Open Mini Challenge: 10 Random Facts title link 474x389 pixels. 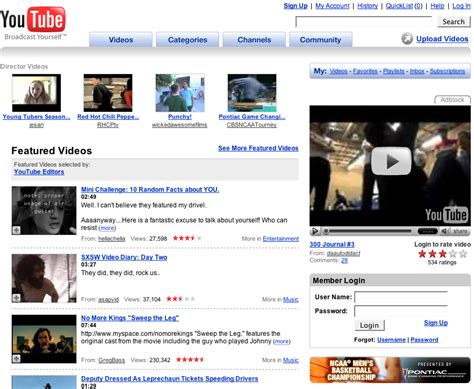[x=150, y=189]
